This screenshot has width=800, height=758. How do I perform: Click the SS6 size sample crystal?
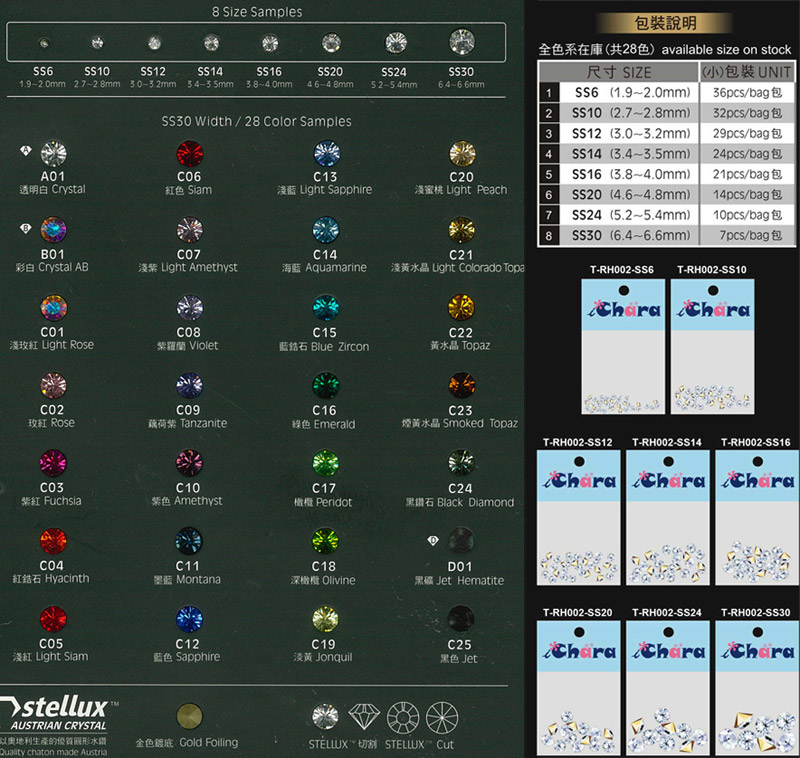coord(44,43)
